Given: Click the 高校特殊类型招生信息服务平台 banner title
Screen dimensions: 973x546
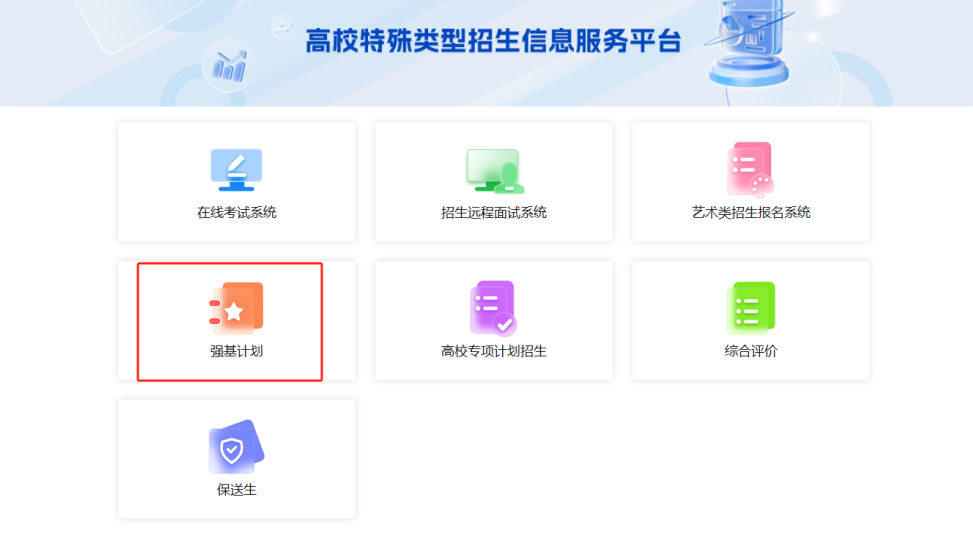Looking at the screenshot, I should pos(493,41).
